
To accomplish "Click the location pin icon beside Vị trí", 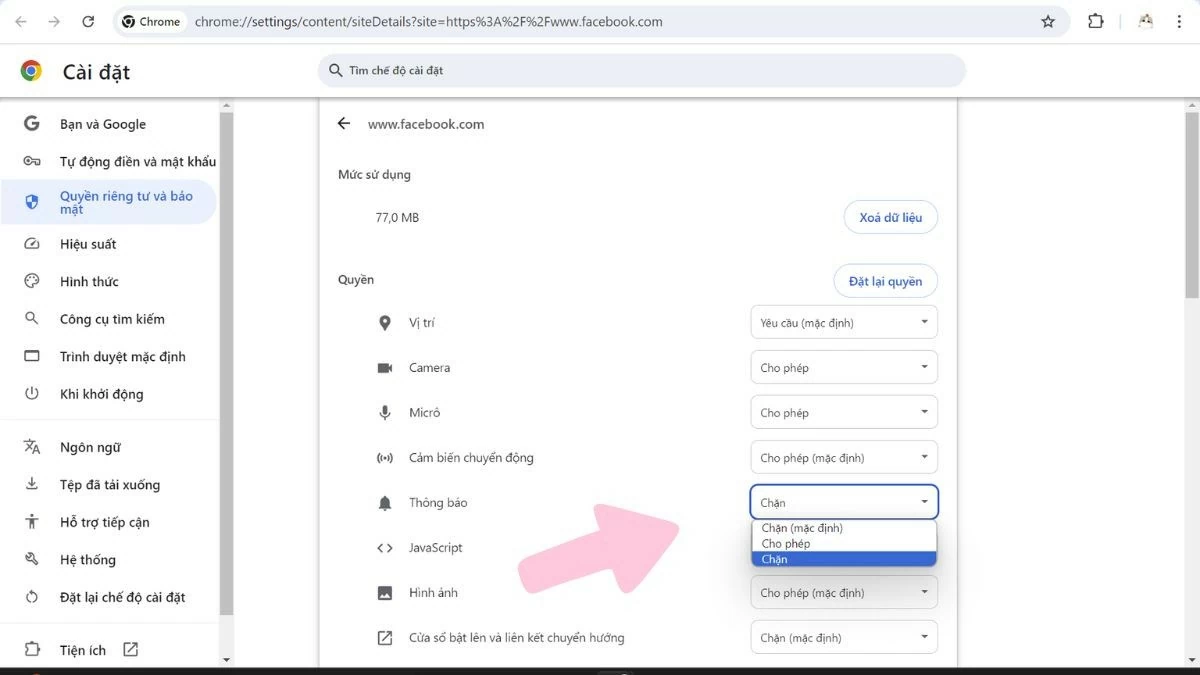I will click(x=385, y=322).
